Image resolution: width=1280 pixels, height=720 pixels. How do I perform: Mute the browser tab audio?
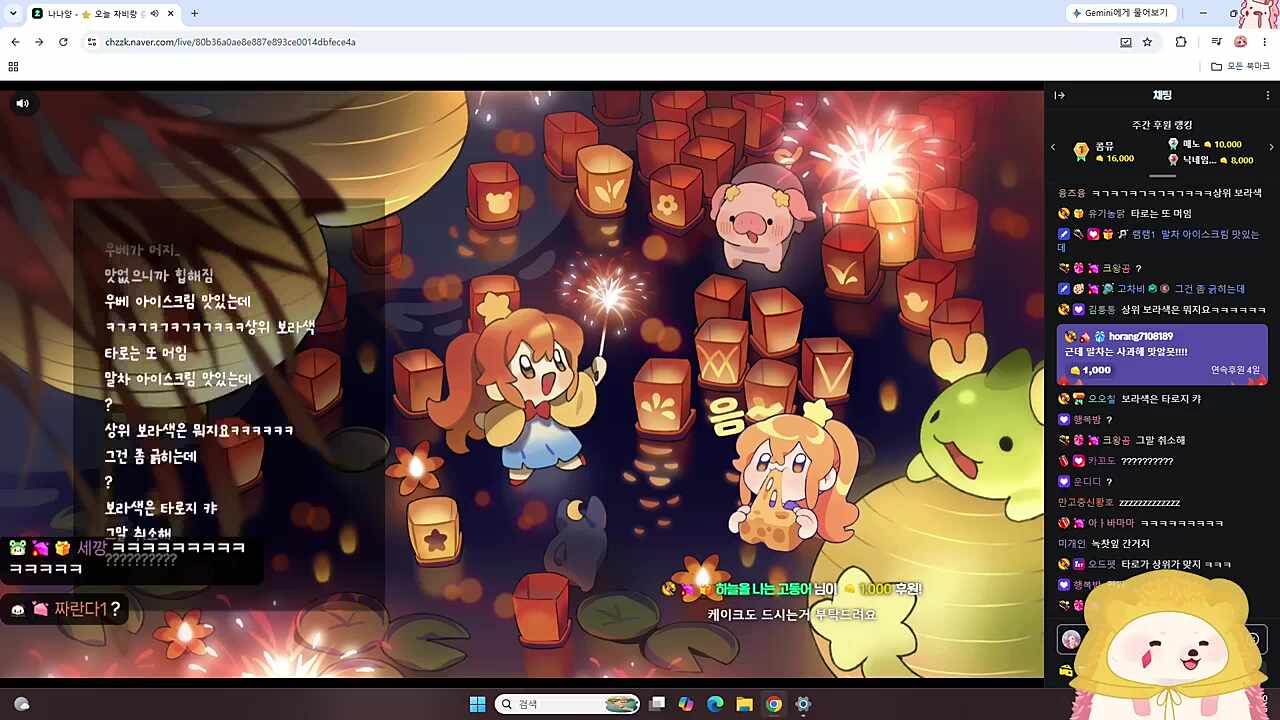pos(154,13)
